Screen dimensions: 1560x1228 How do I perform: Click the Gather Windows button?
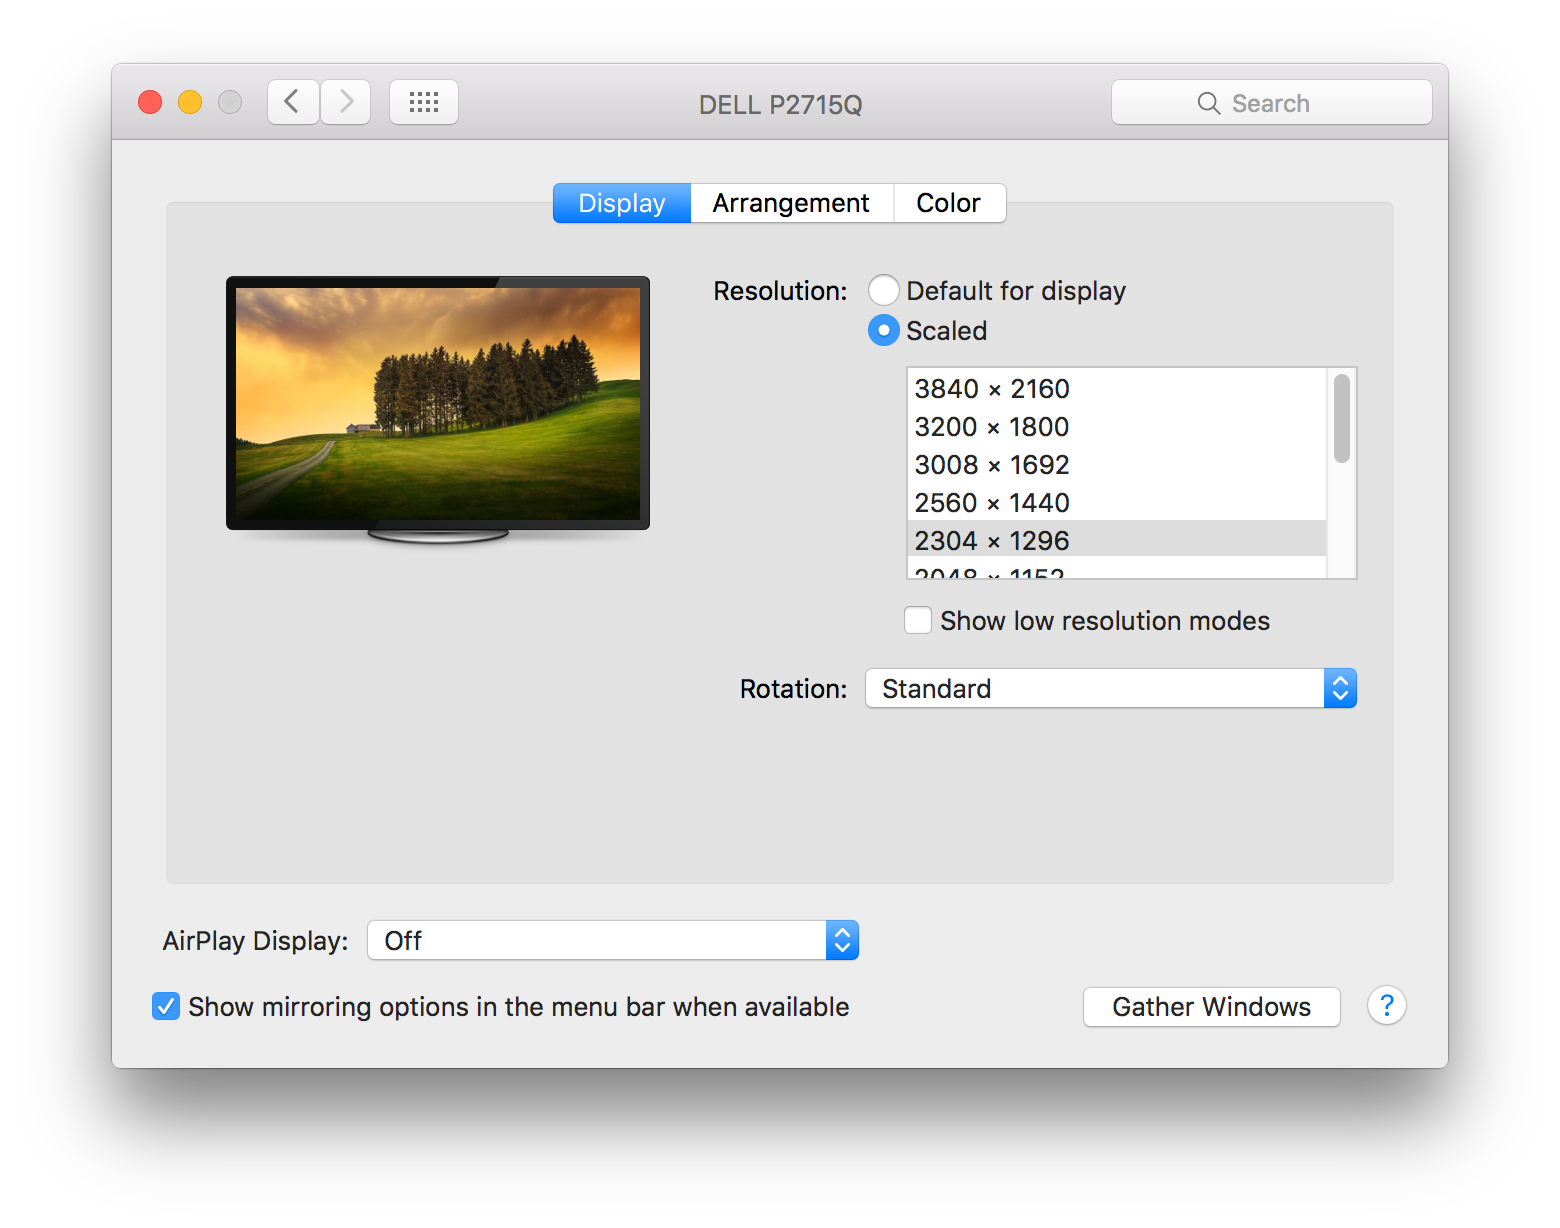pos(1212,1006)
